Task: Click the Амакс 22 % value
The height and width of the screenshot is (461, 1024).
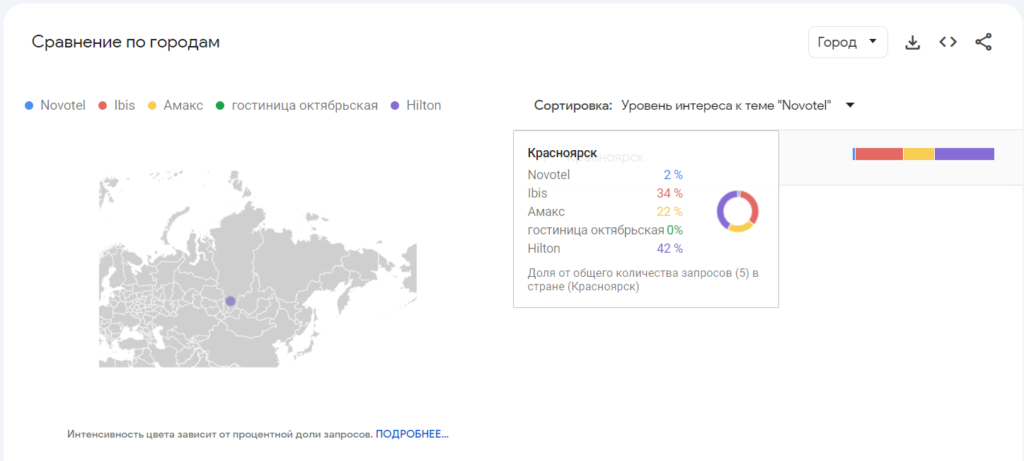Action: pos(669,212)
